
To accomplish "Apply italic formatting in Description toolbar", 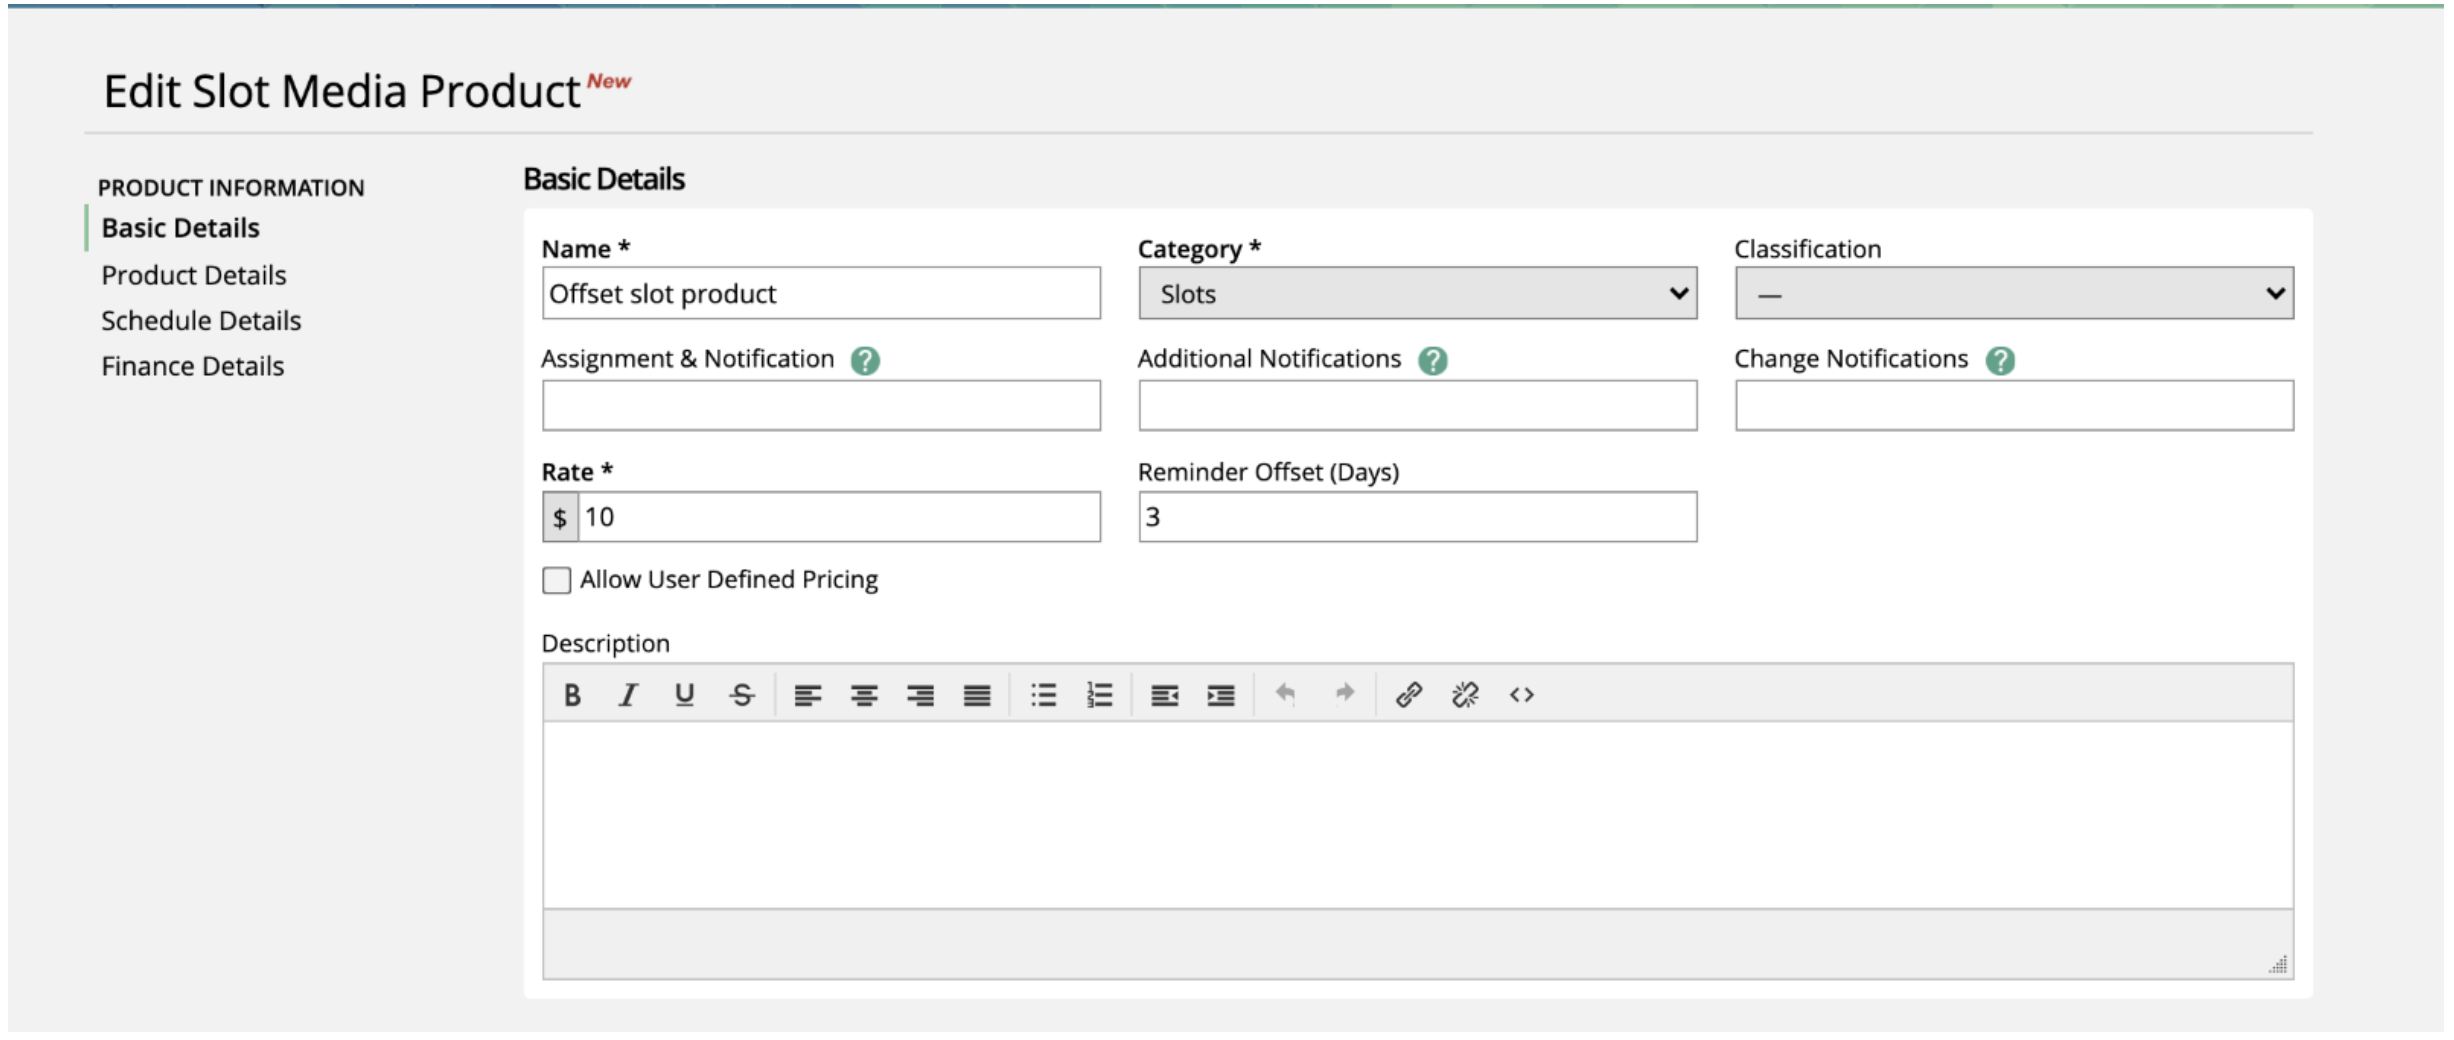I will tap(628, 695).
